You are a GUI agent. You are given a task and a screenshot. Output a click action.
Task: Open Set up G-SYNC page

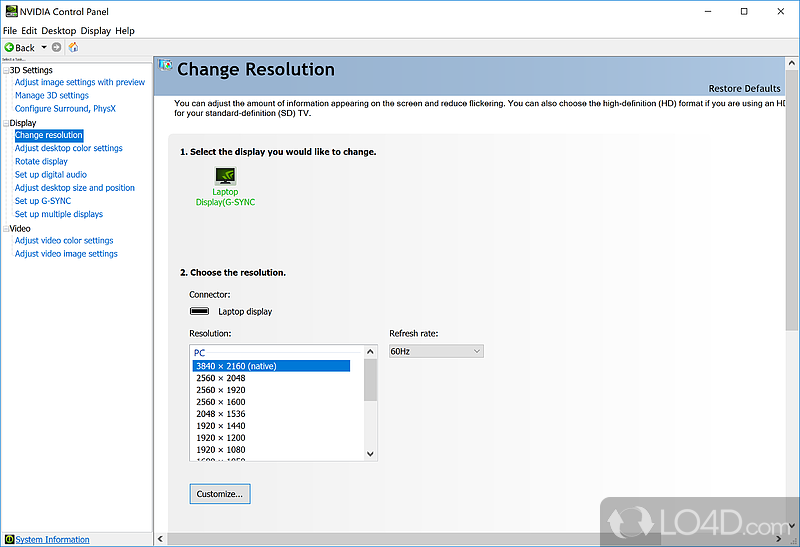43,201
